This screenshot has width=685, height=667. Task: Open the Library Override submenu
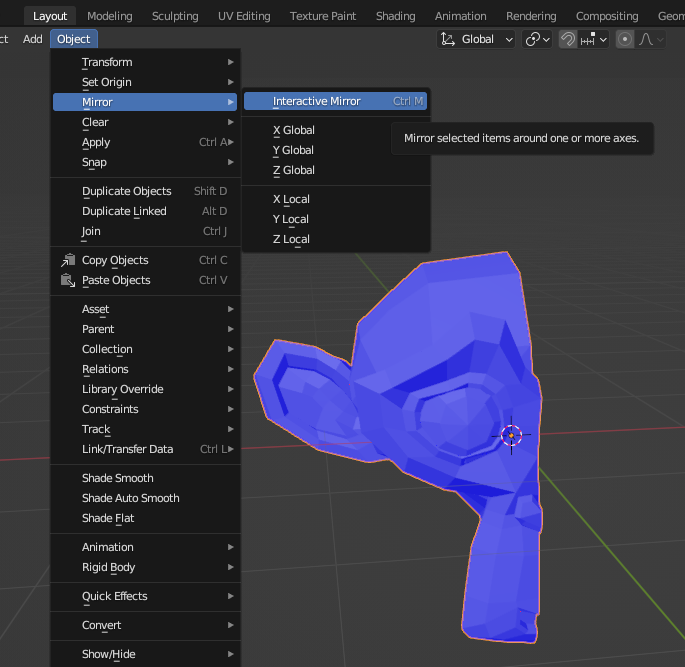coord(145,389)
